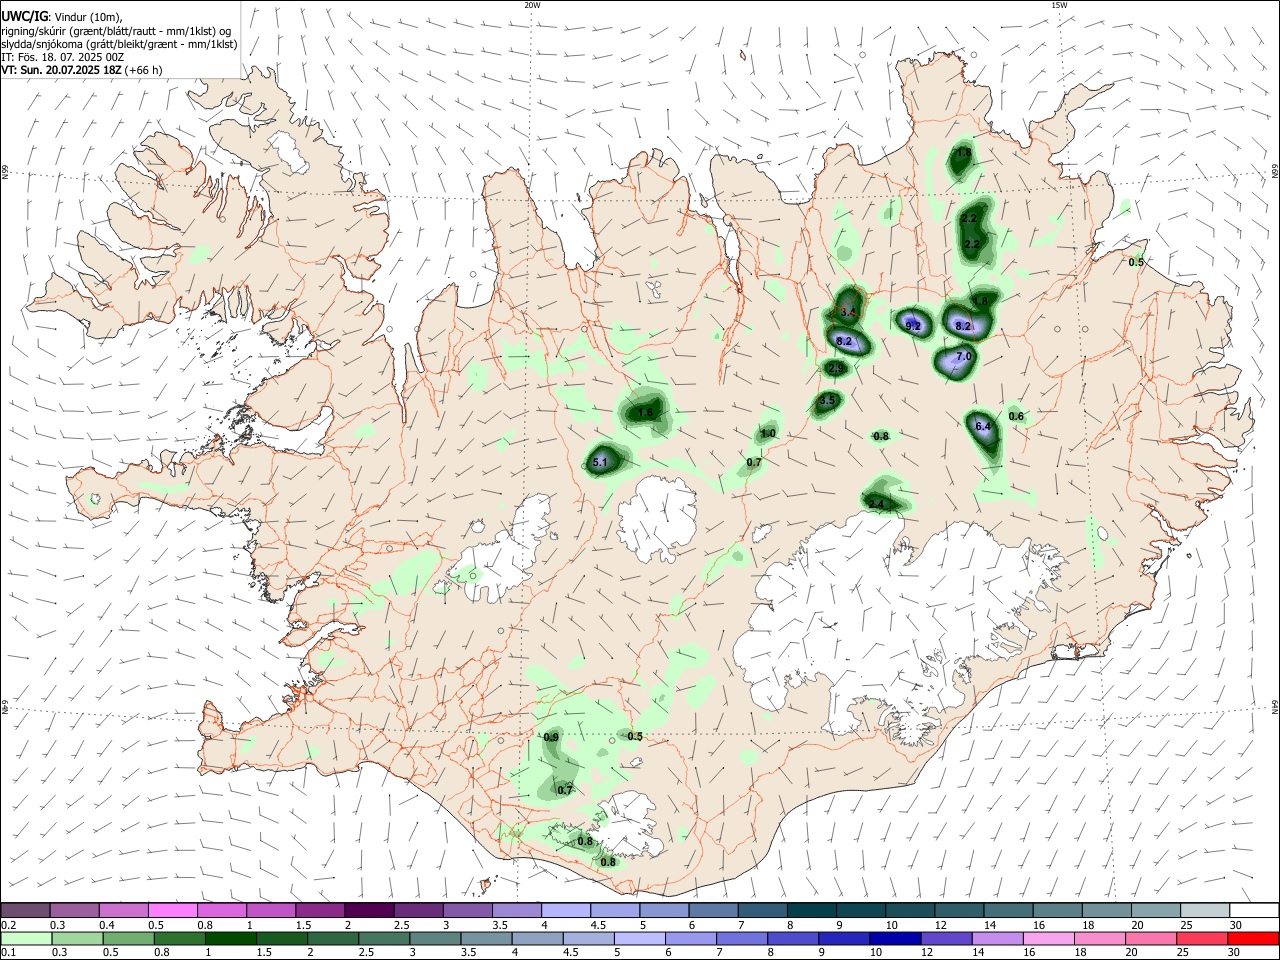Viewport: 1280px width, 960px height.
Task: Click the deep blue swatch at 10 on rain scale
Action: click(x=894, y=938)
